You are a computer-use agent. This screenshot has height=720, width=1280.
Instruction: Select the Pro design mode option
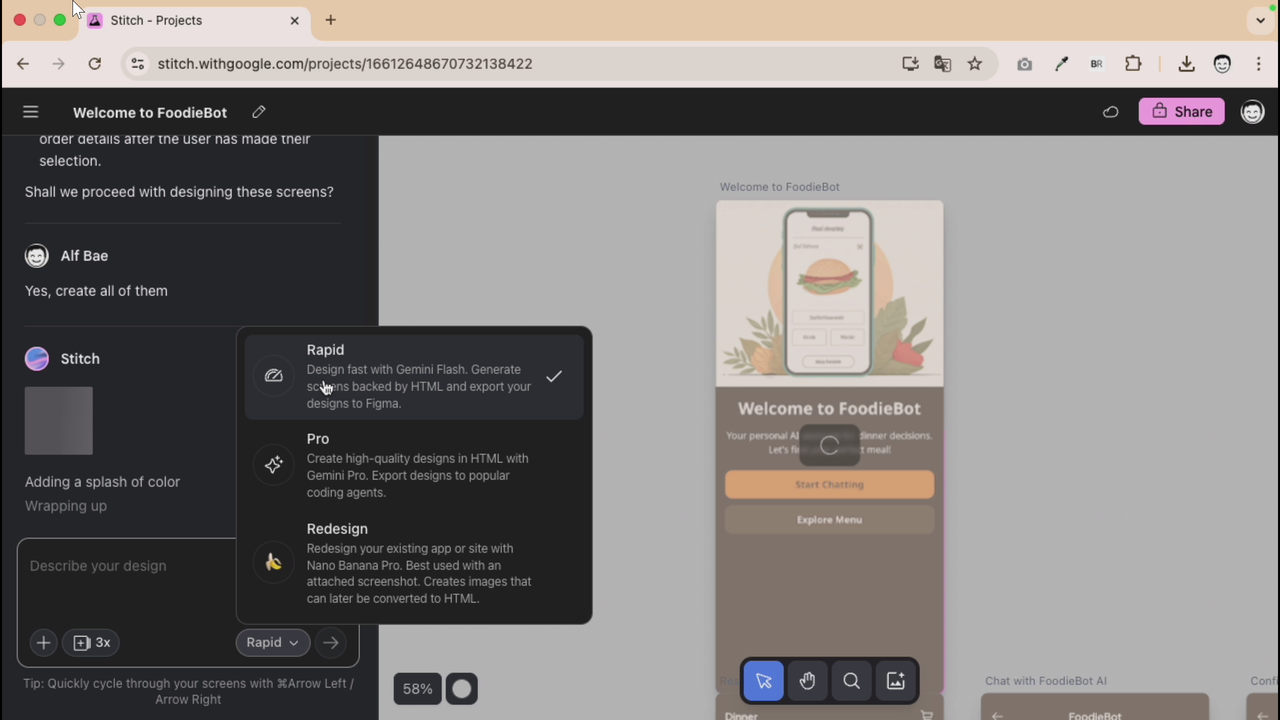(414, 465)
